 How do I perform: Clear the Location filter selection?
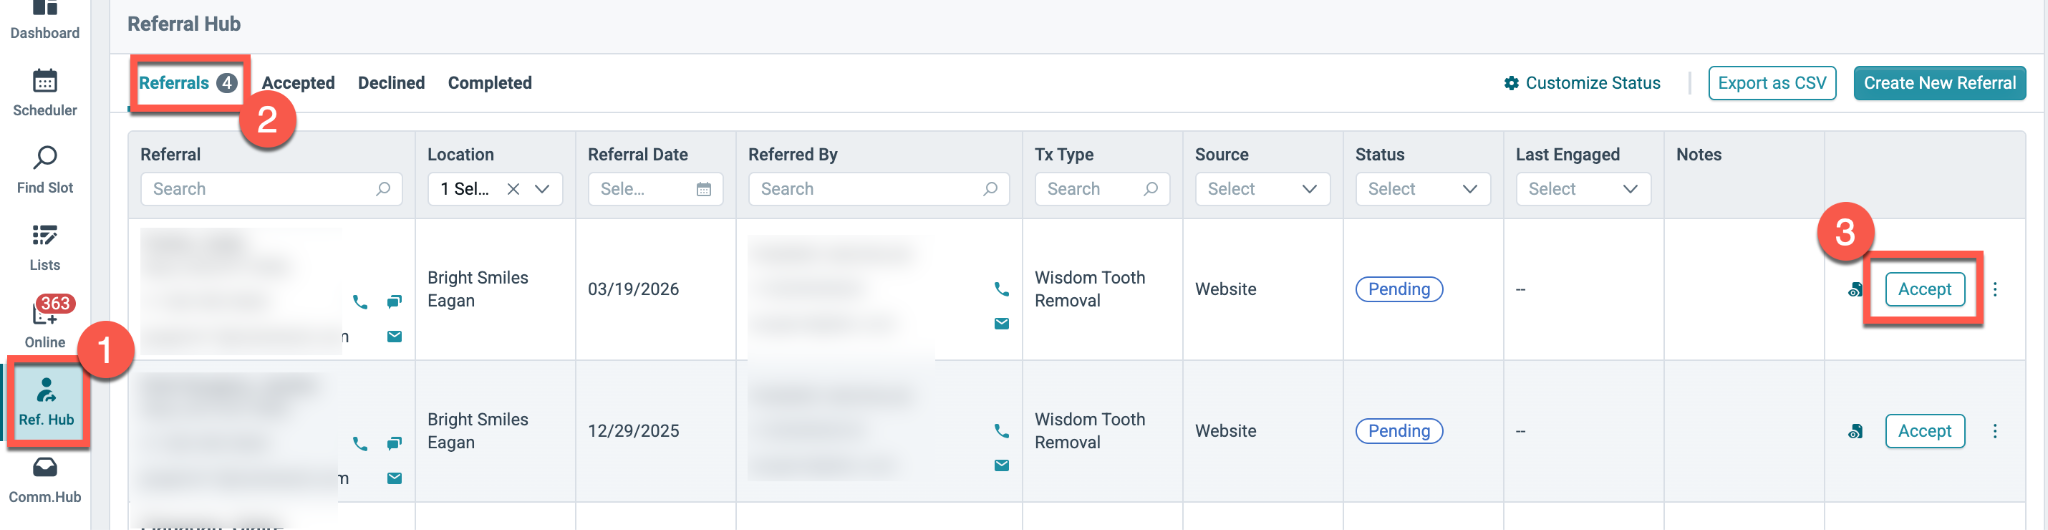(x=513, y=189)
